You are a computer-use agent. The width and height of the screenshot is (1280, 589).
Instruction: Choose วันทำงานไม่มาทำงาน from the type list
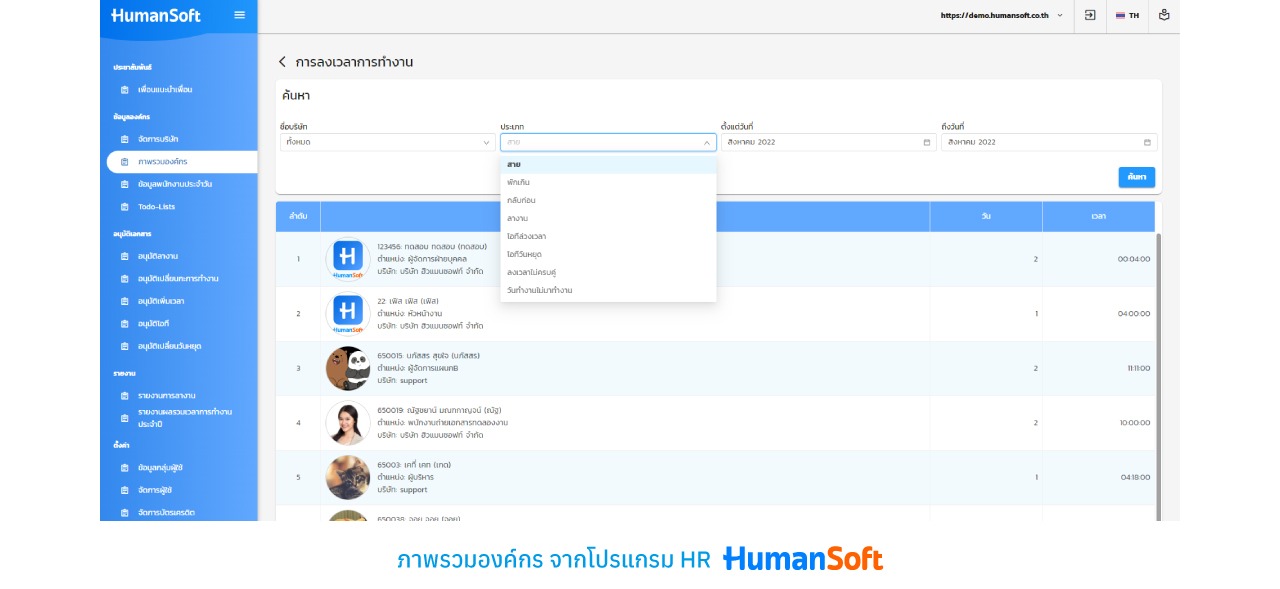[608, 290]
